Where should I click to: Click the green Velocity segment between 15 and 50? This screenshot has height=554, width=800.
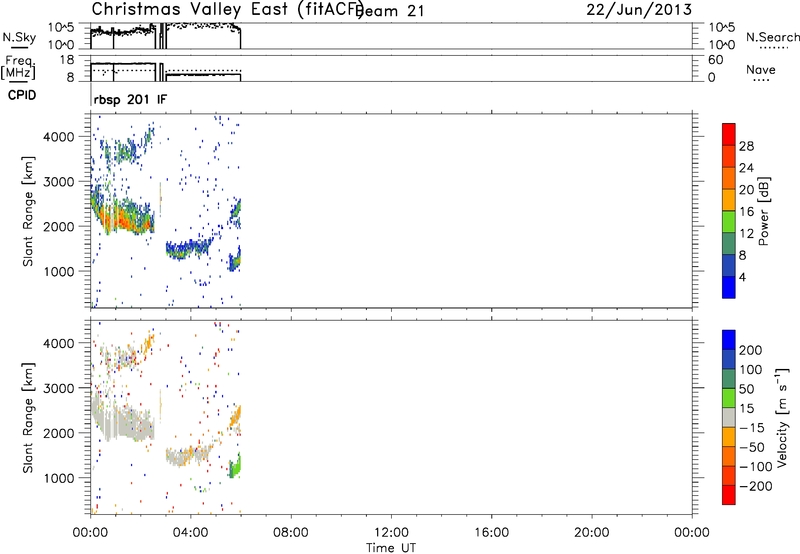coord(729,398)
